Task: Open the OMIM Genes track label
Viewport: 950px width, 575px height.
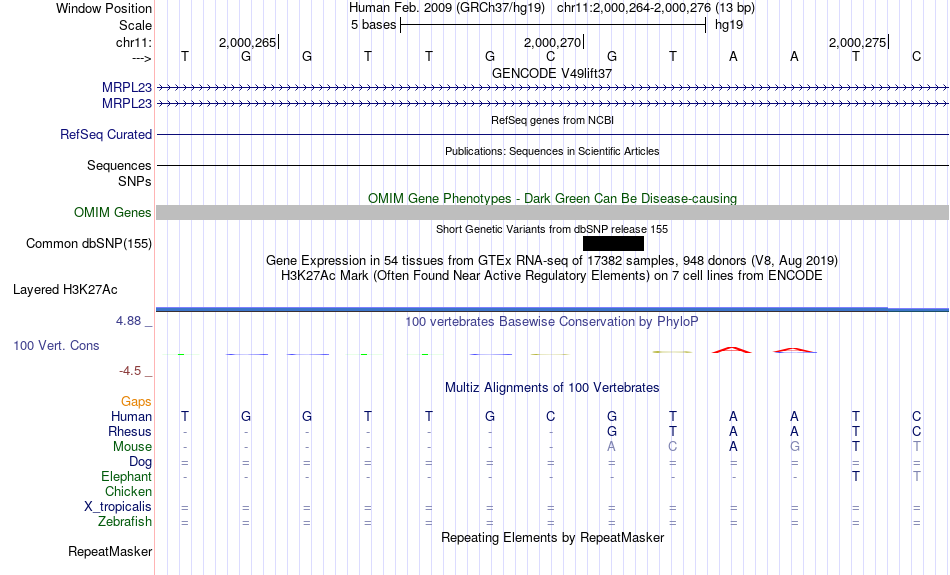Action: point(112,213)
